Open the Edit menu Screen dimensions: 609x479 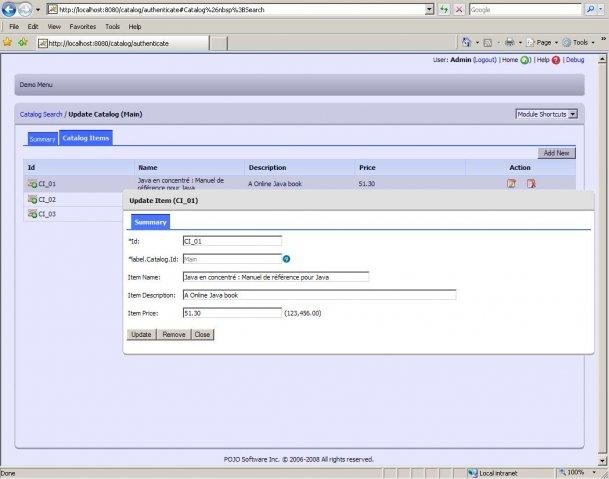(33, 27)
